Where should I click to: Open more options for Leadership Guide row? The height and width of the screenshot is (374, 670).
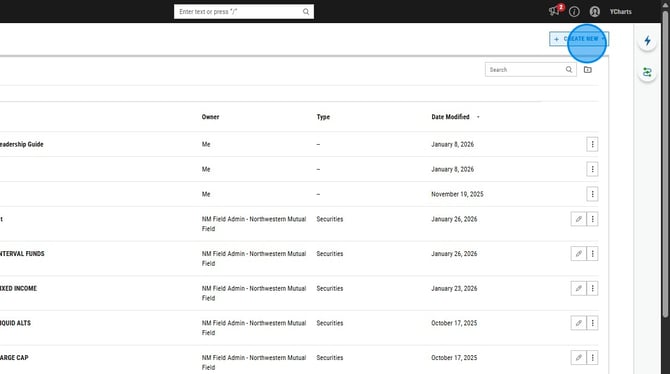tap(592, 144)
